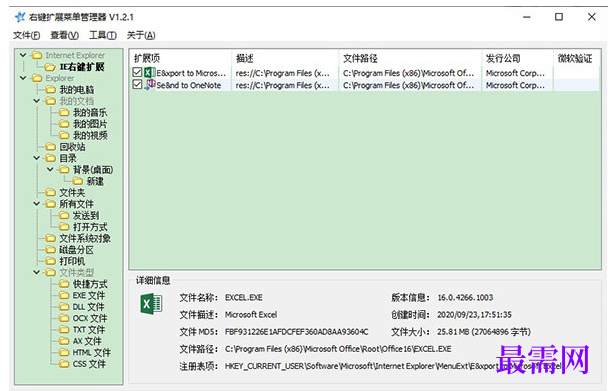Screen dimensions: 608x391
Task: Click the creation time 2020/09/23 value
Action: (x=475, y=315)
